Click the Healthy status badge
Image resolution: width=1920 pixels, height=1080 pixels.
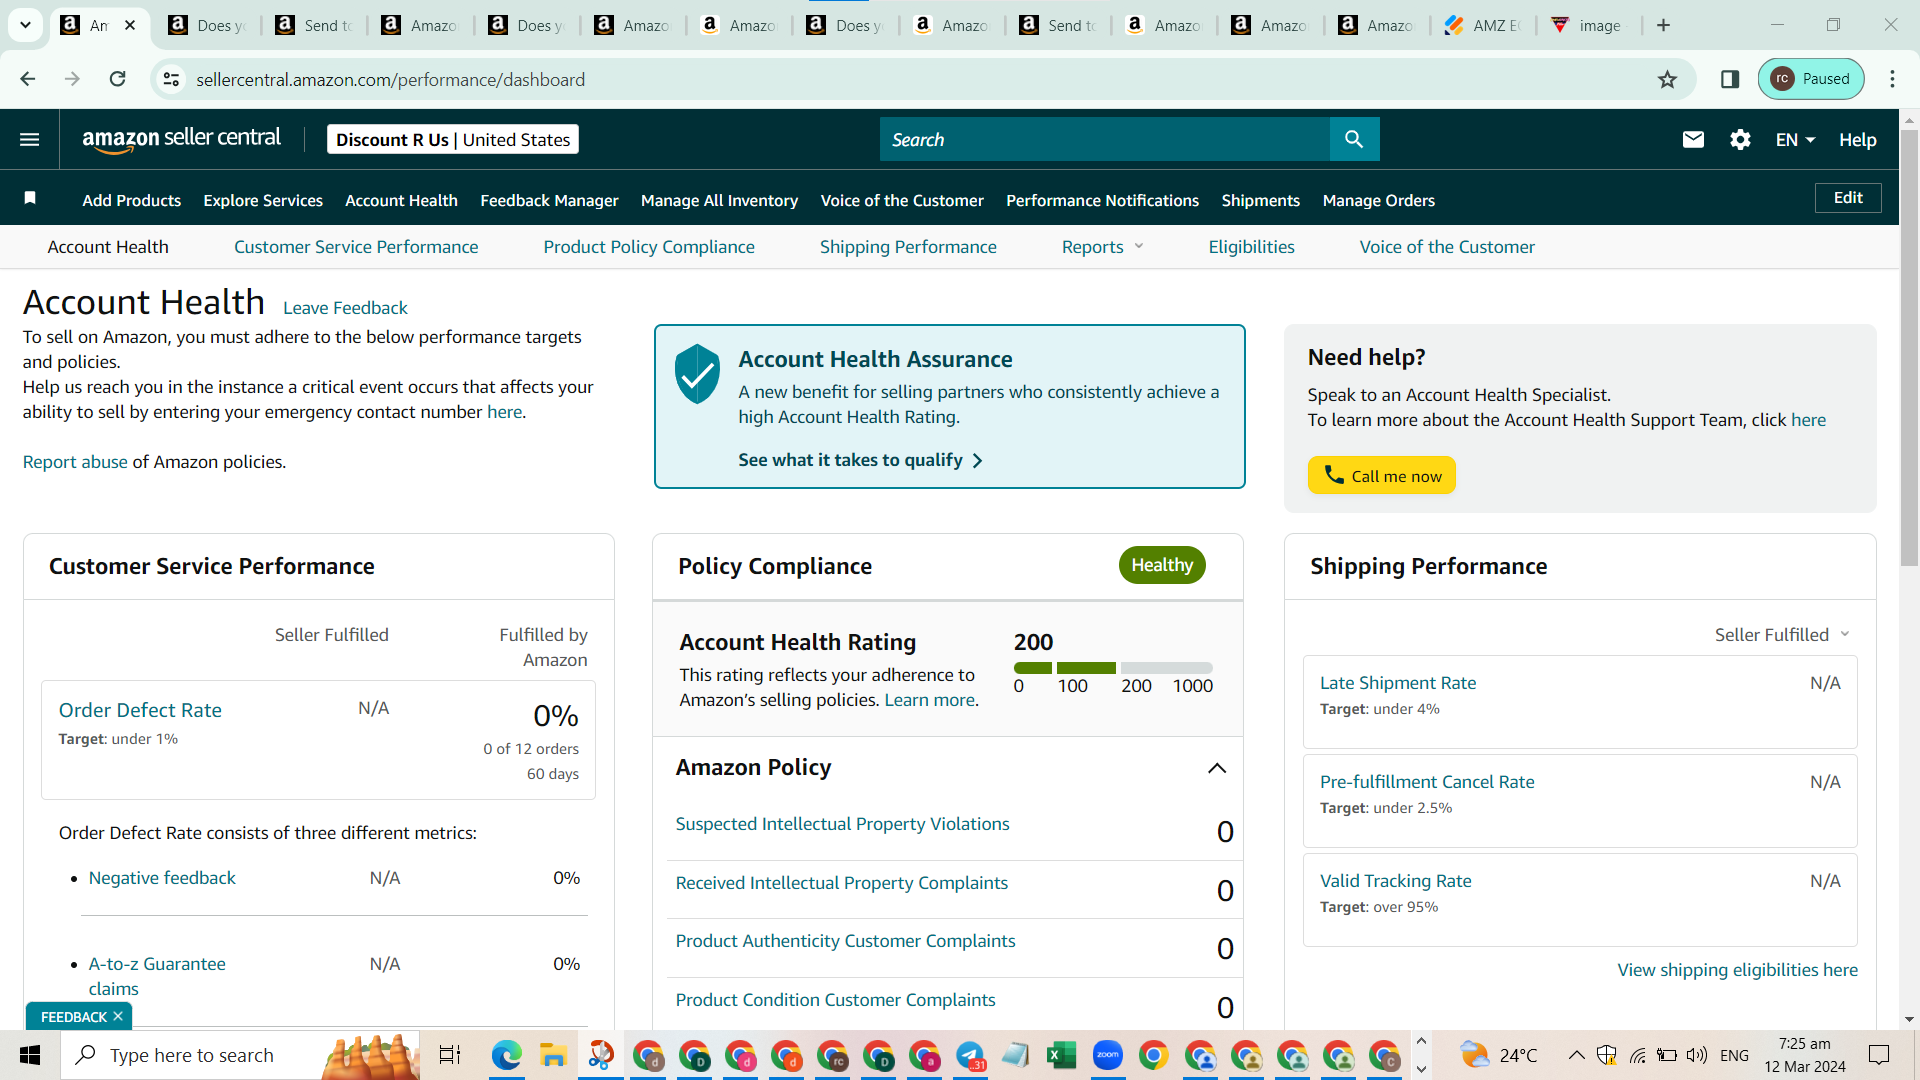pyautogui.click(x=1162, y=565)
